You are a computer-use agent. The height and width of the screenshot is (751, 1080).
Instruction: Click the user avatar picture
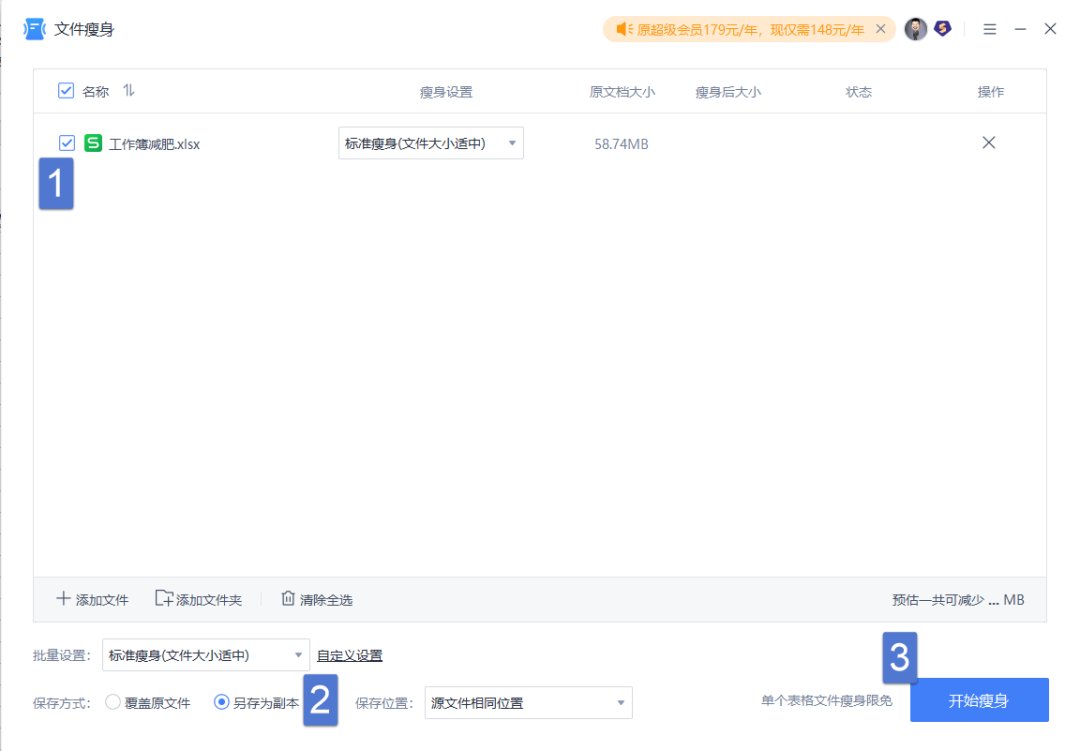point(915,29)
